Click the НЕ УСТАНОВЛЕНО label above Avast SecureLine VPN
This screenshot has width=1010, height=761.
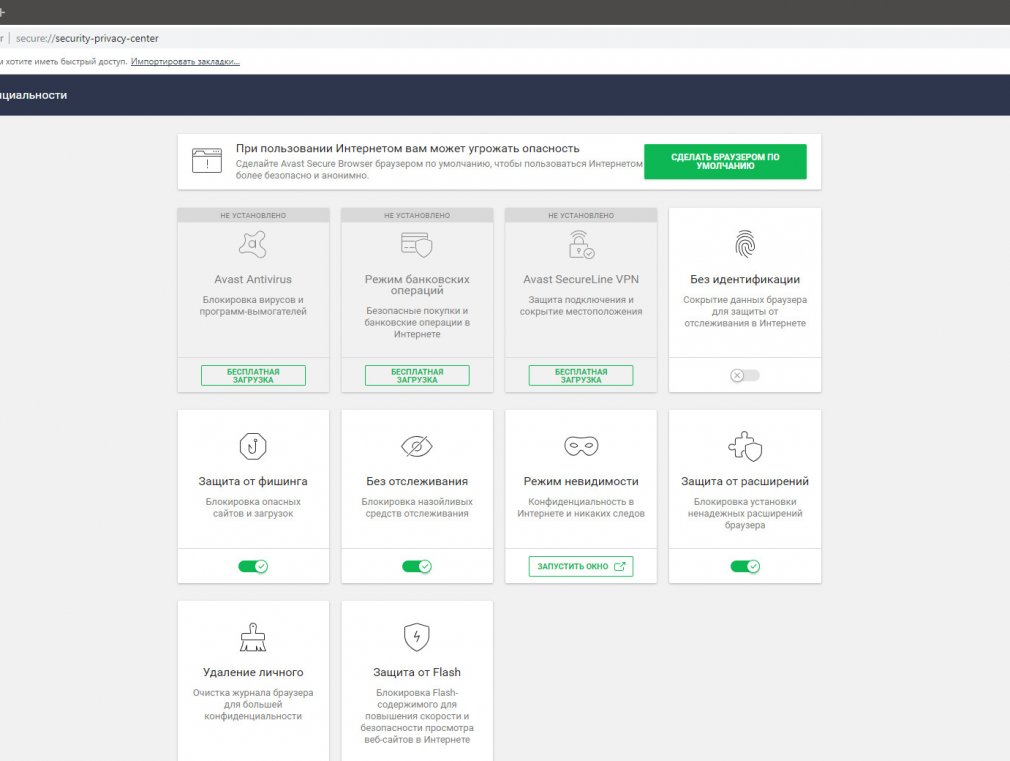click(x=581, y=215)
